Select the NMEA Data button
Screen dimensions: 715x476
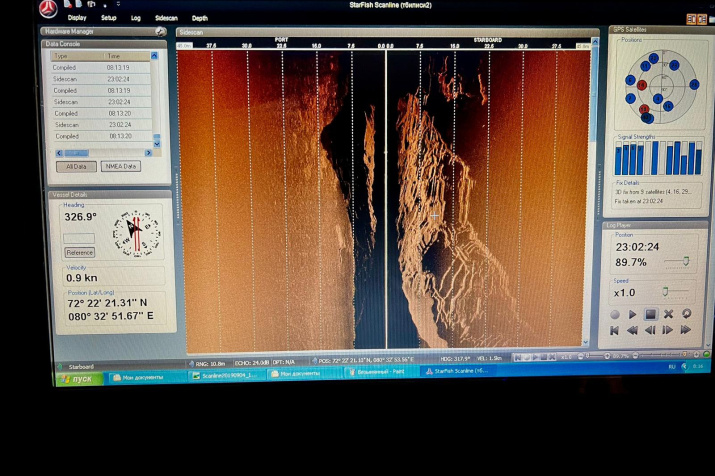(x=121, y=167)
